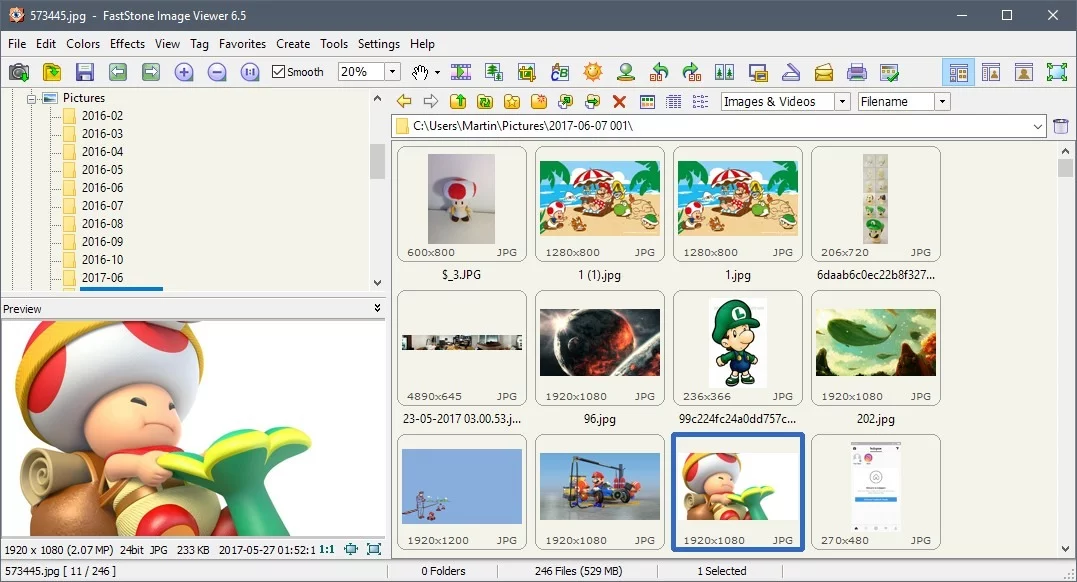The image size is (1077, 582).
Task: Go to the previous image
Action: point(117,72)
